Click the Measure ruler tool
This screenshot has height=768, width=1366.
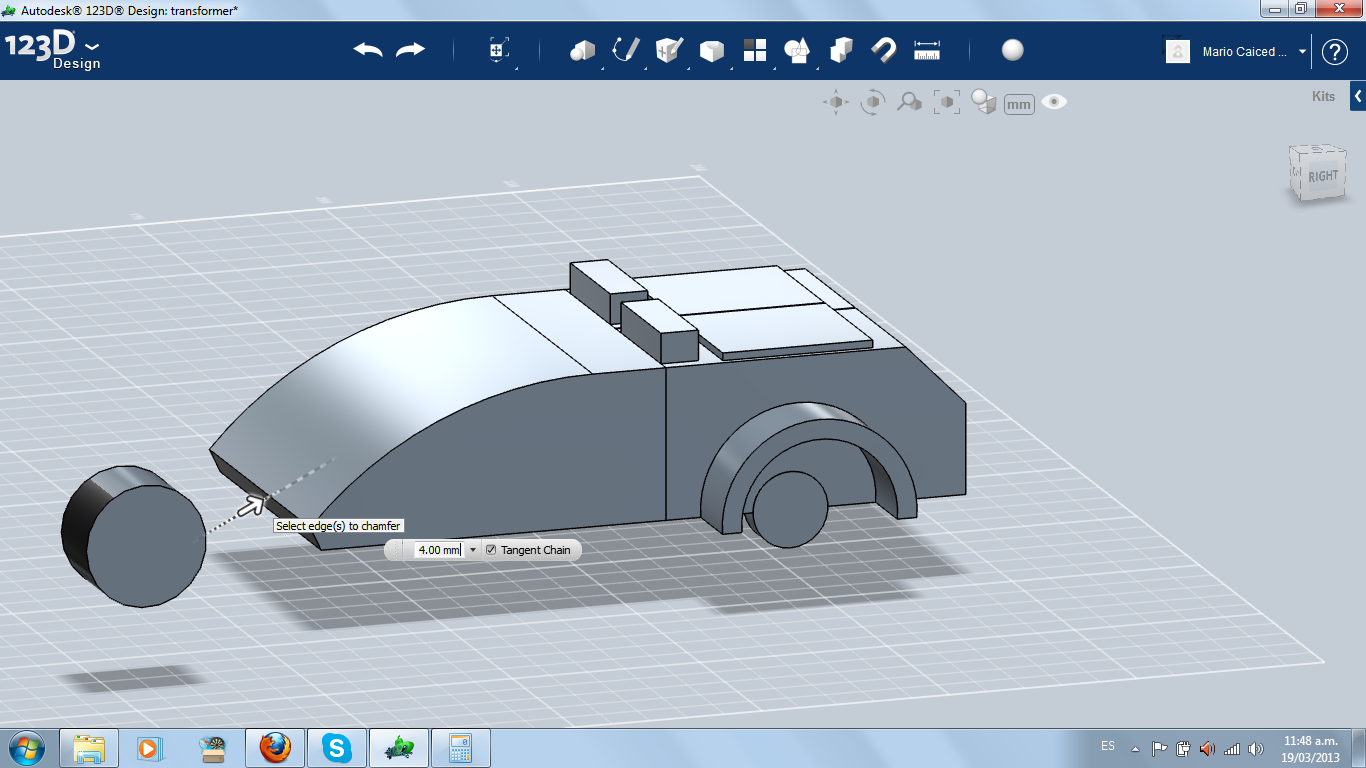[927, 50]
